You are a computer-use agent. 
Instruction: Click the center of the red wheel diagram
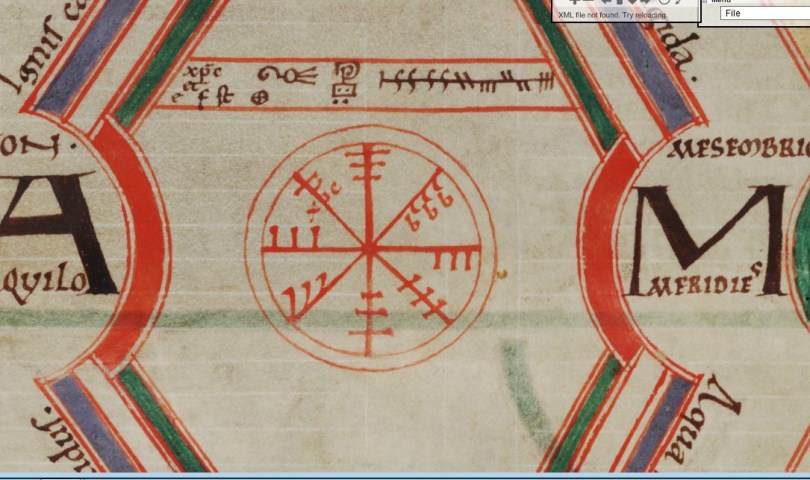click(369, 246)
